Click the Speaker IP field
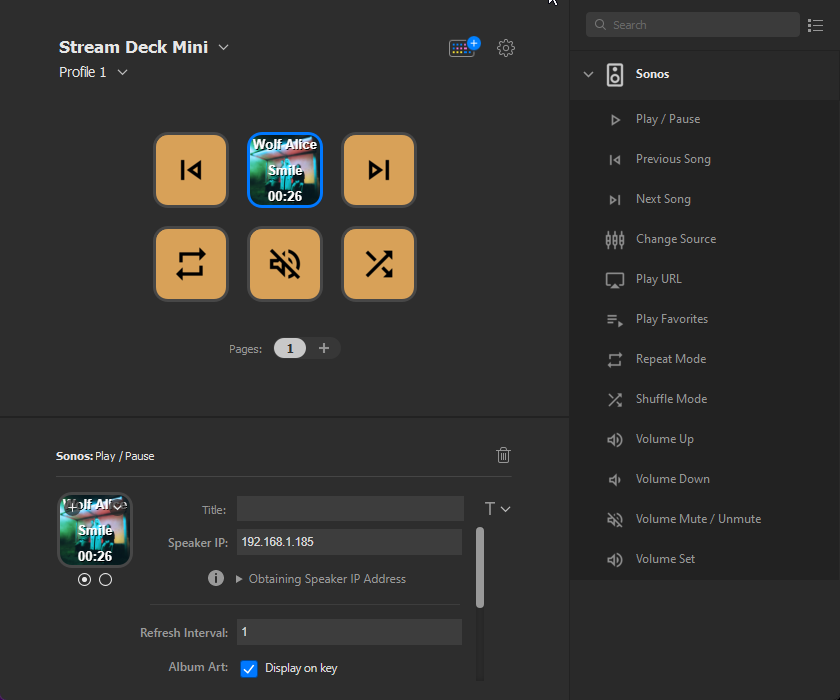Image resolution: width=840 pixels, height=700 pixels. [349, 542]
